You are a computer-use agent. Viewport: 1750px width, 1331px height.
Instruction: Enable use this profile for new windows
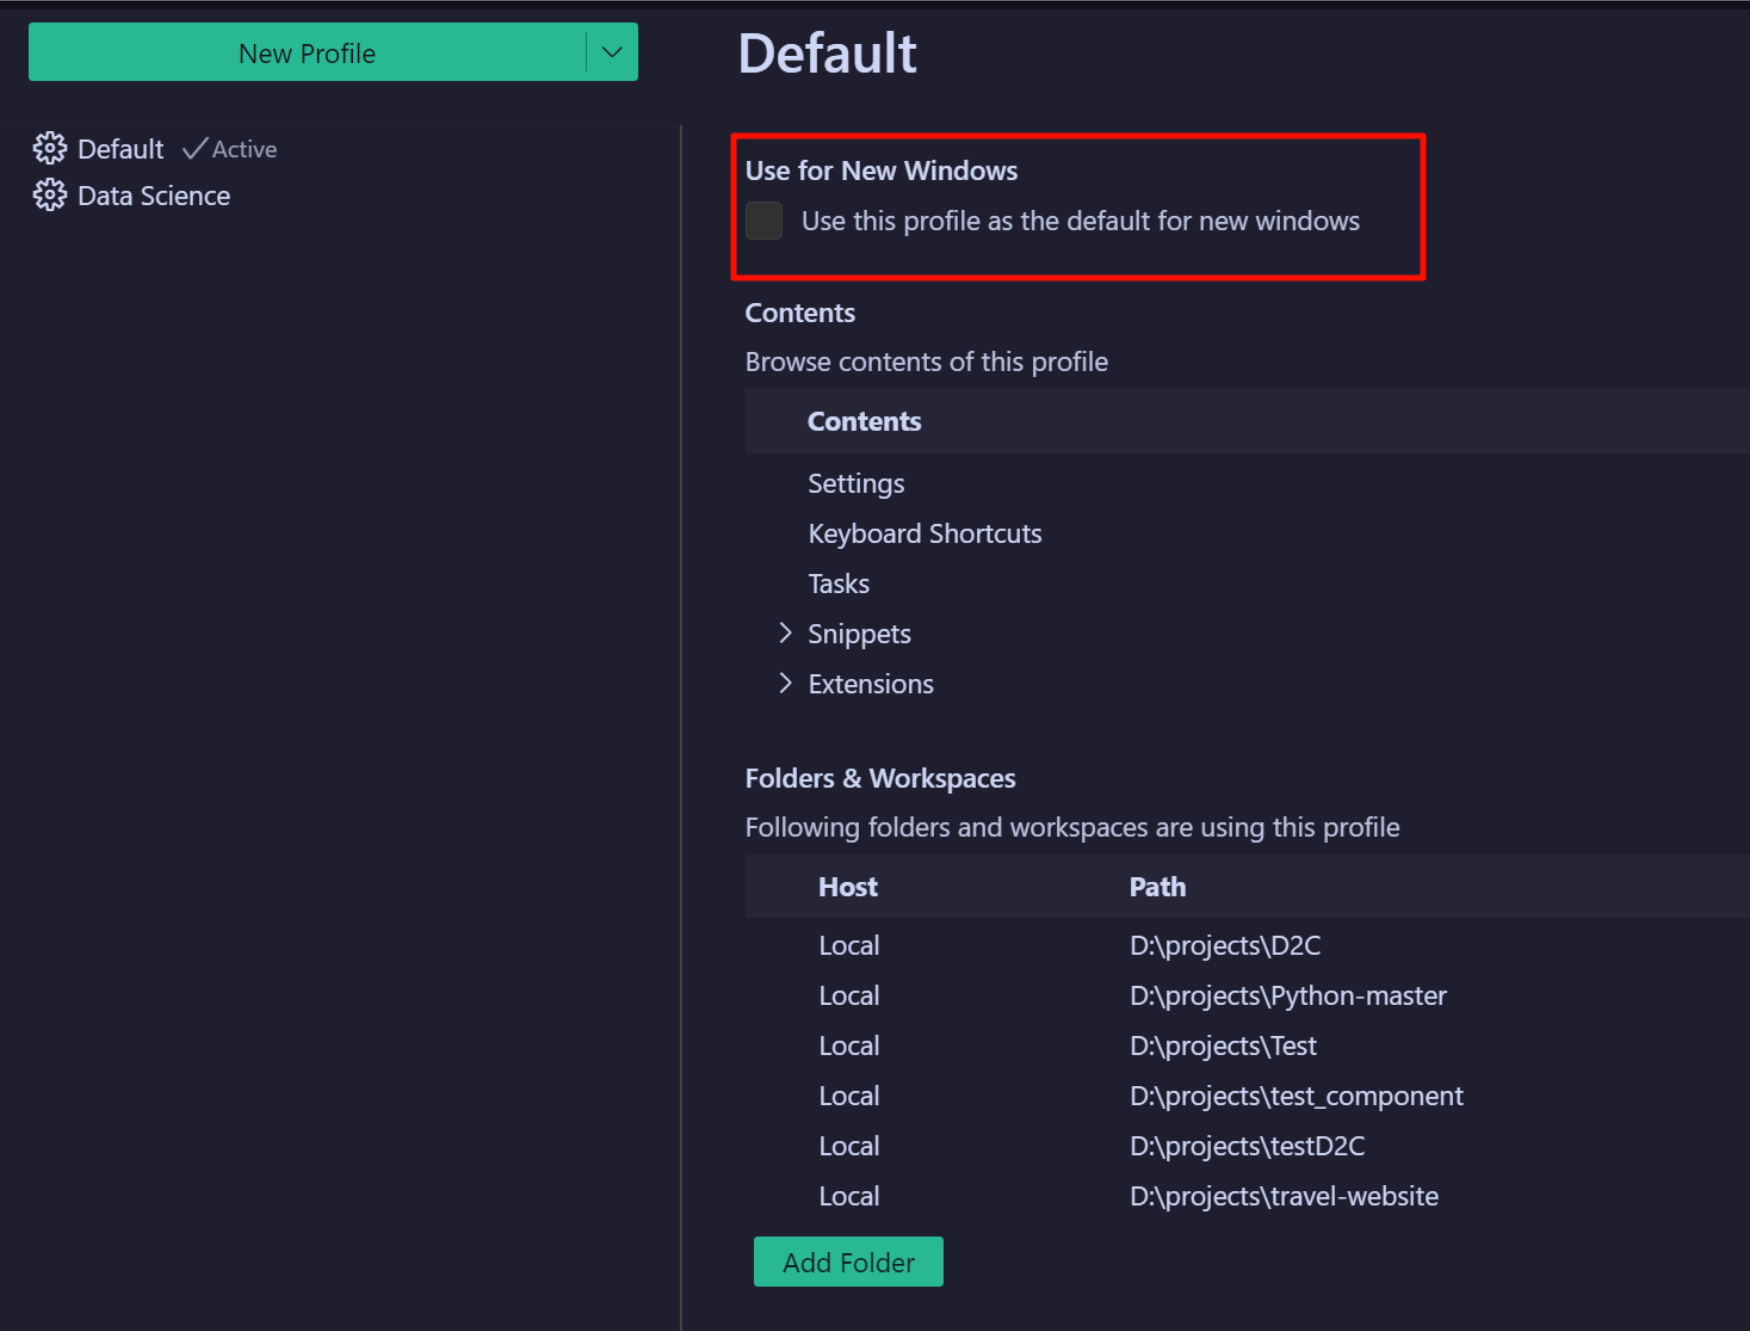[x=763, y=220]
